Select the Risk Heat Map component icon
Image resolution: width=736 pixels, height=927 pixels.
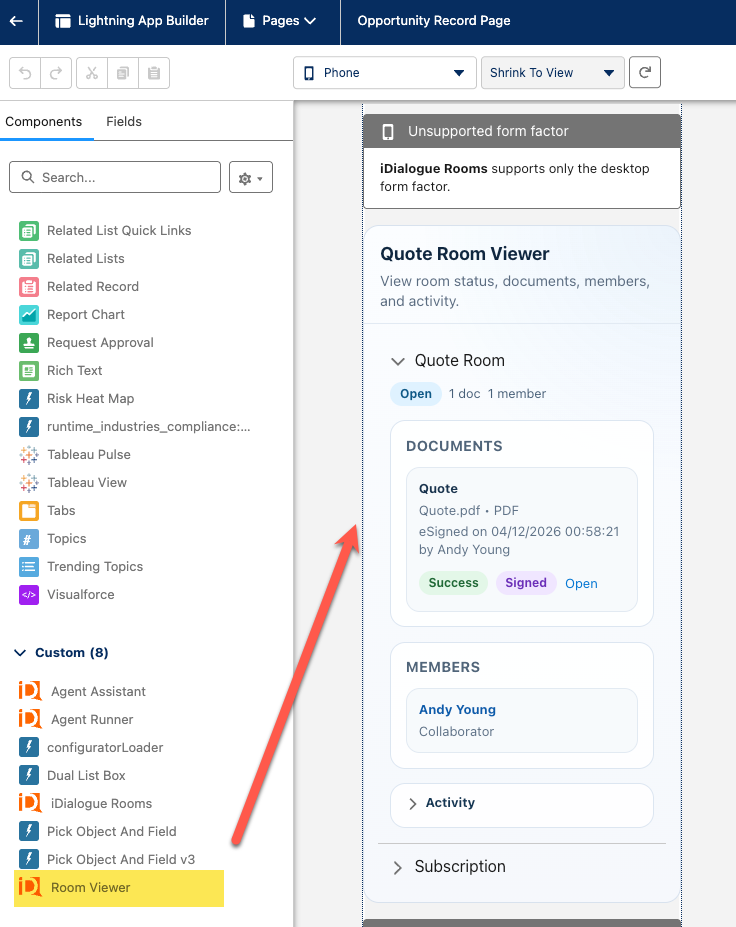pos(29,398)
